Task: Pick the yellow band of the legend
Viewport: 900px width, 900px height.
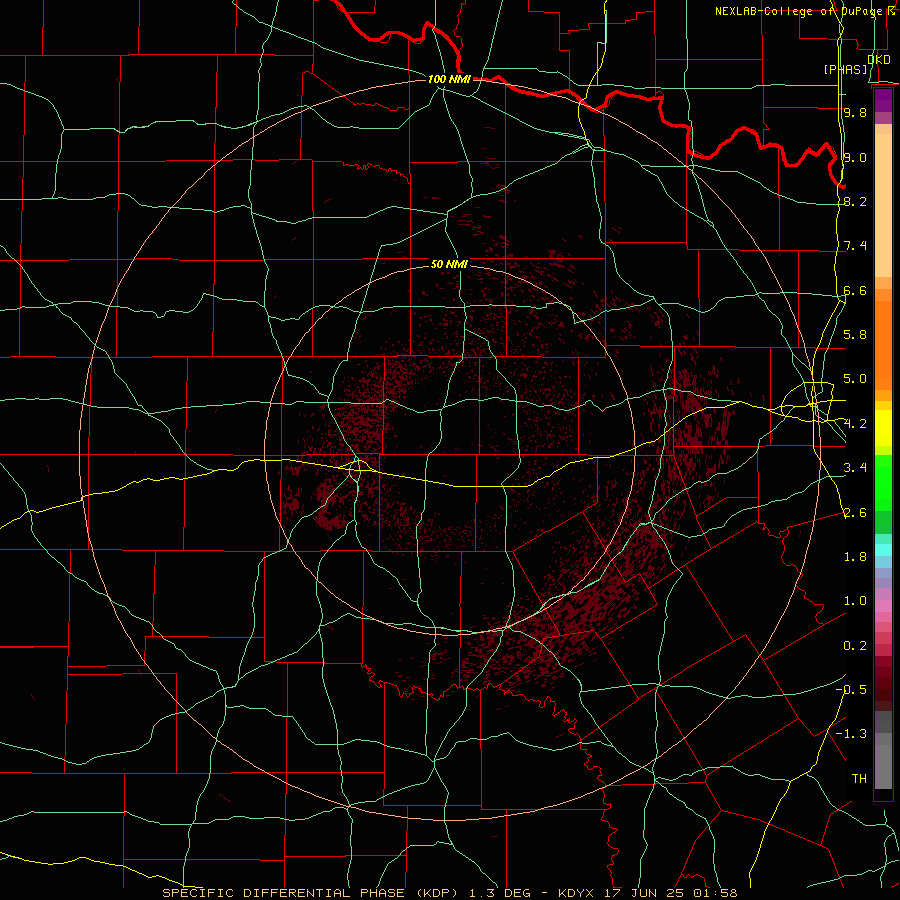Action: pyautogui.click(x=883, y=428)
